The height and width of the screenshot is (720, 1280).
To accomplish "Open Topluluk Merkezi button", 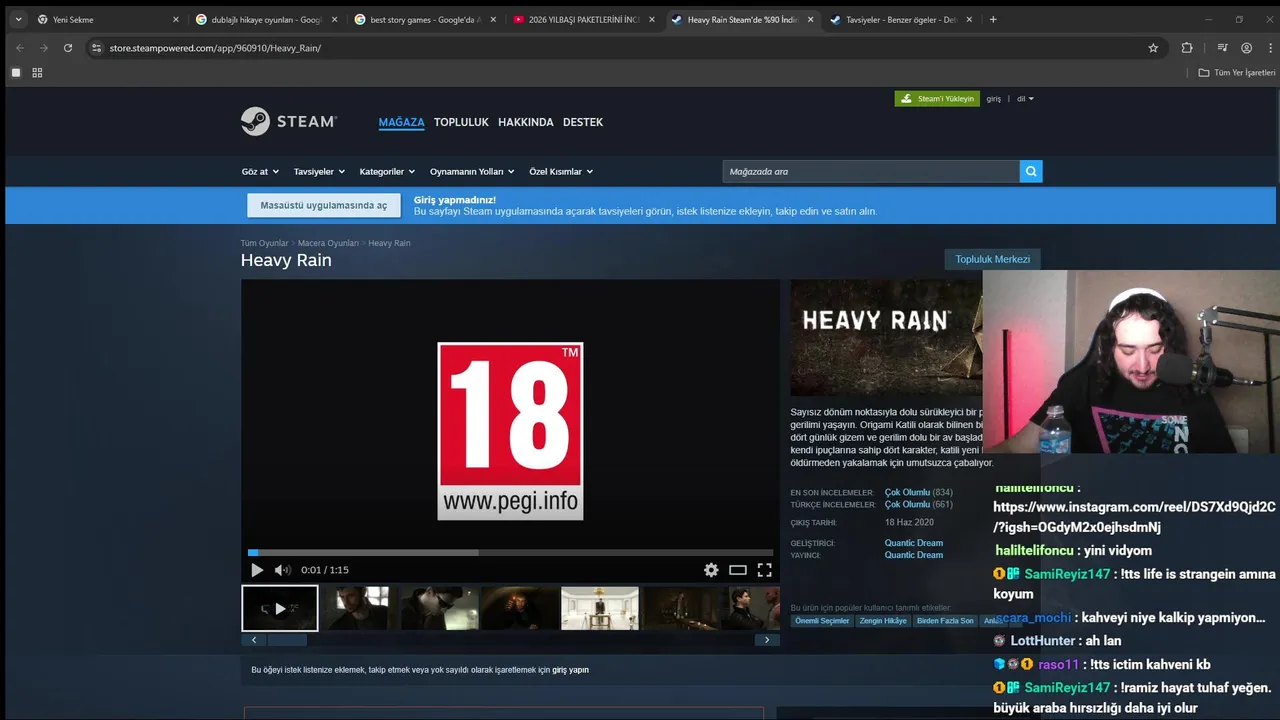I will [992, 259].
